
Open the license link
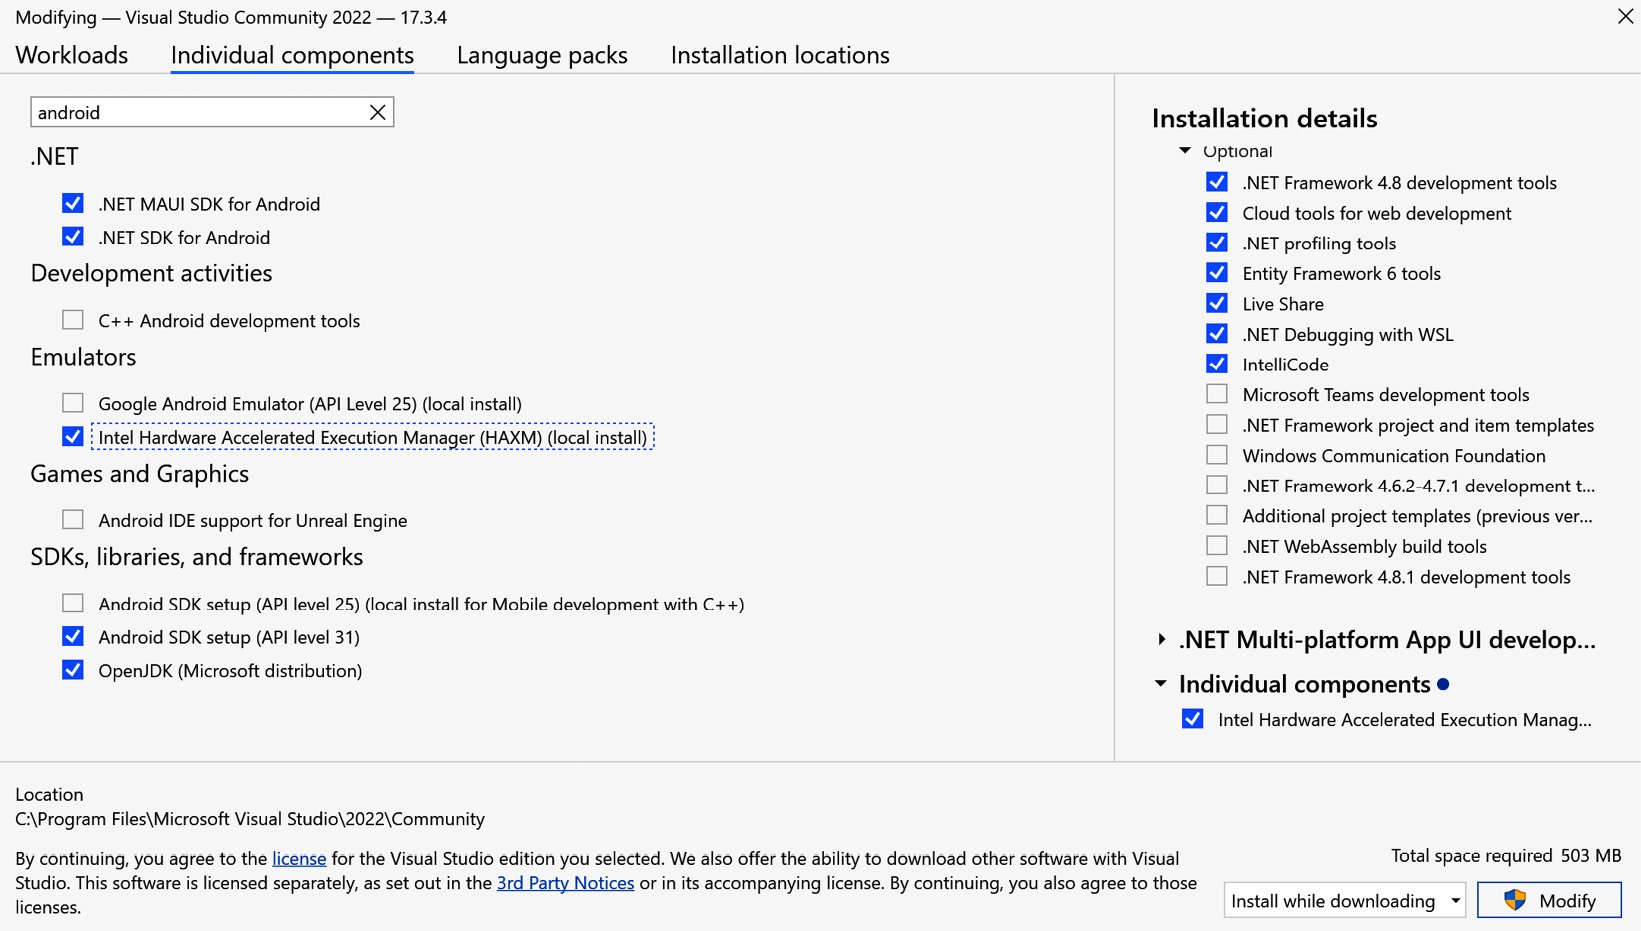(x=299, y=858)
